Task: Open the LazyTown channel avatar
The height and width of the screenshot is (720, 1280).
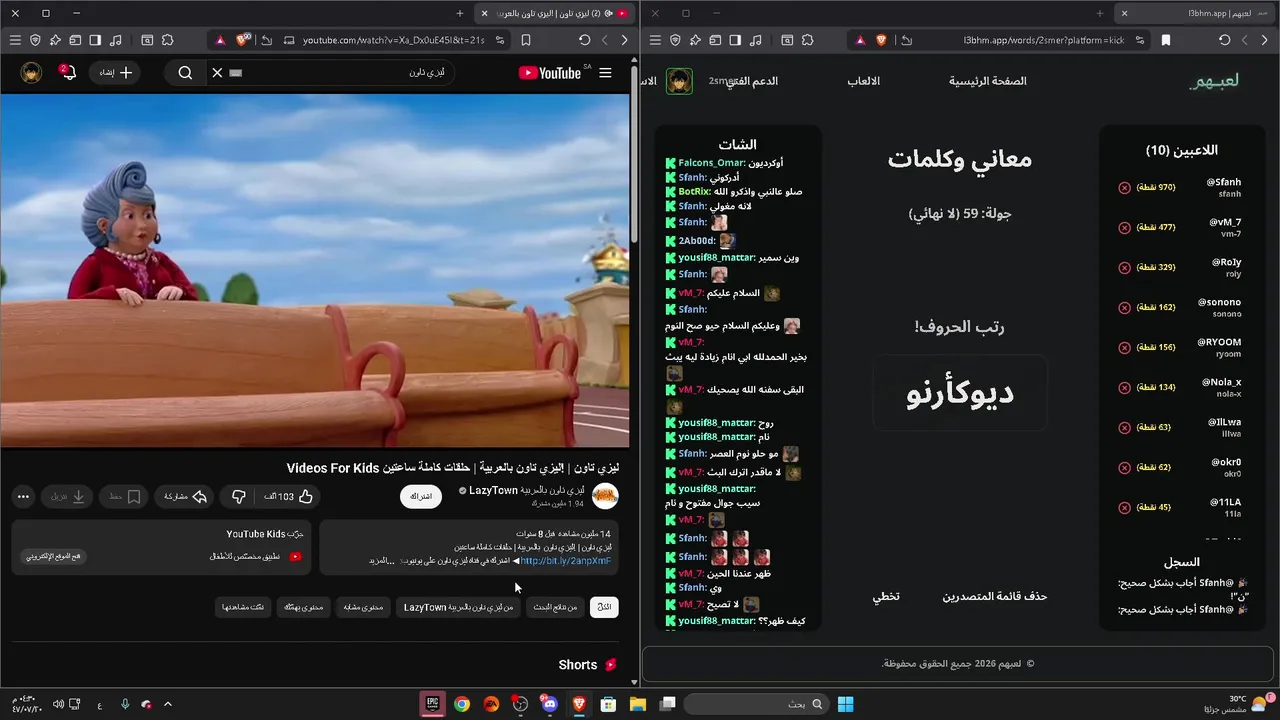Action: 605,496
